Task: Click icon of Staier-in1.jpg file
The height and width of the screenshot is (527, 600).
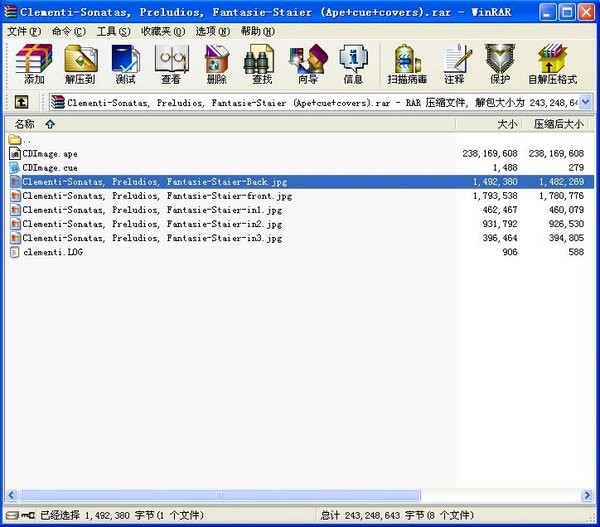Action: click(x=15, y=210)
